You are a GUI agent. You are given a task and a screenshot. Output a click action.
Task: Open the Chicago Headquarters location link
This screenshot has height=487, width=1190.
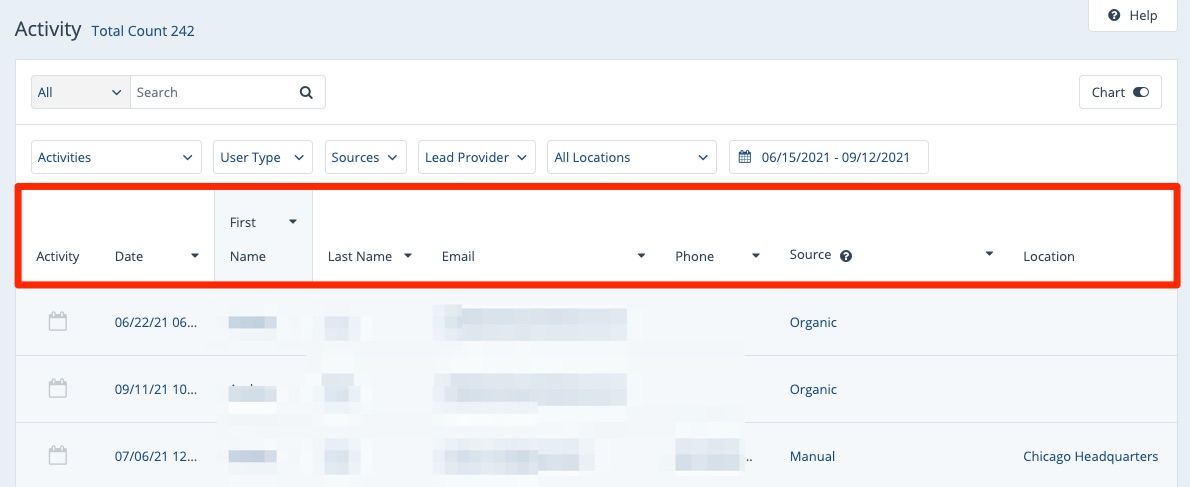(x=1090, y=456)
